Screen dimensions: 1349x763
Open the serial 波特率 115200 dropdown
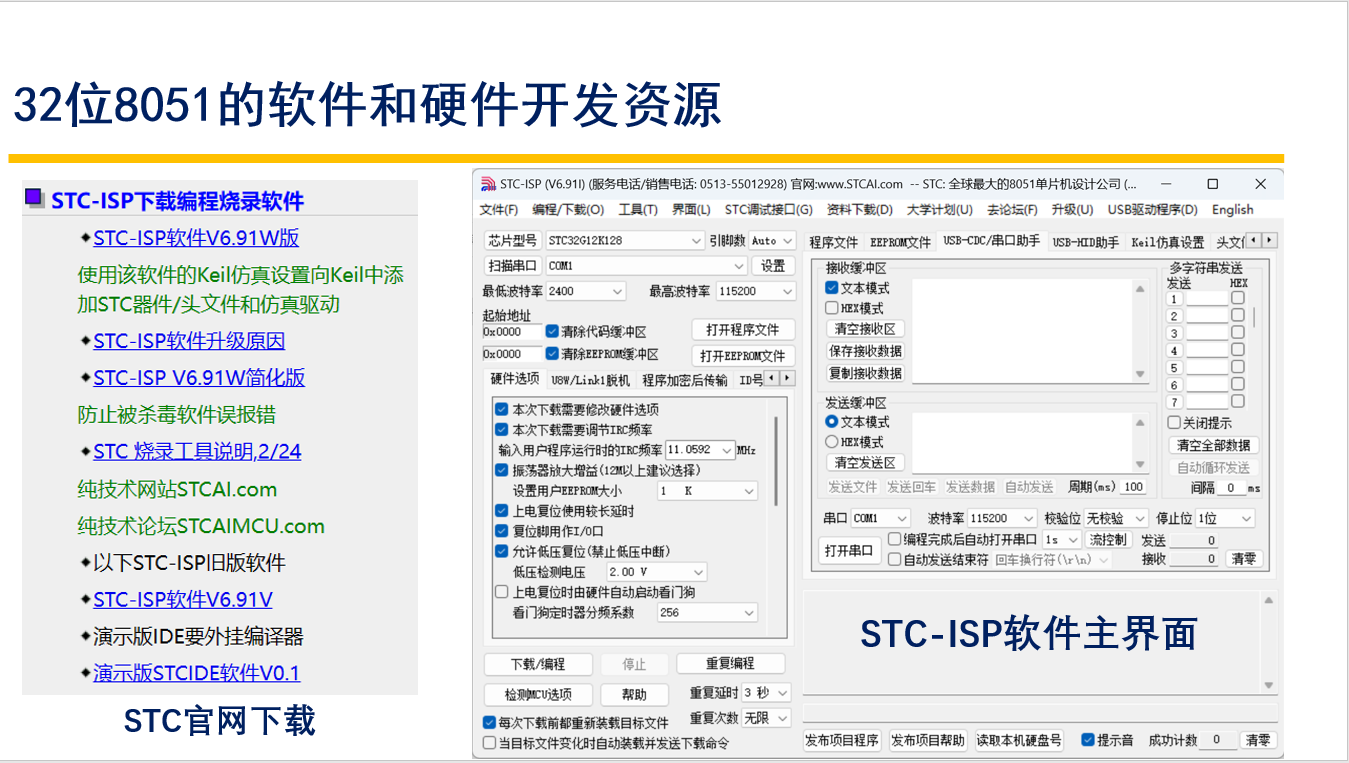point(1027,518)
